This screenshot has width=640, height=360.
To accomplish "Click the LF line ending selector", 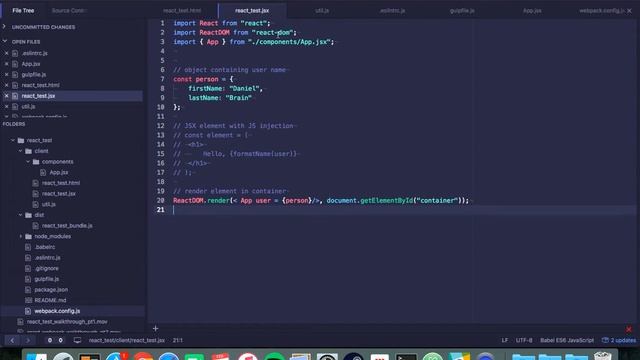I will [x=505, y=340].
